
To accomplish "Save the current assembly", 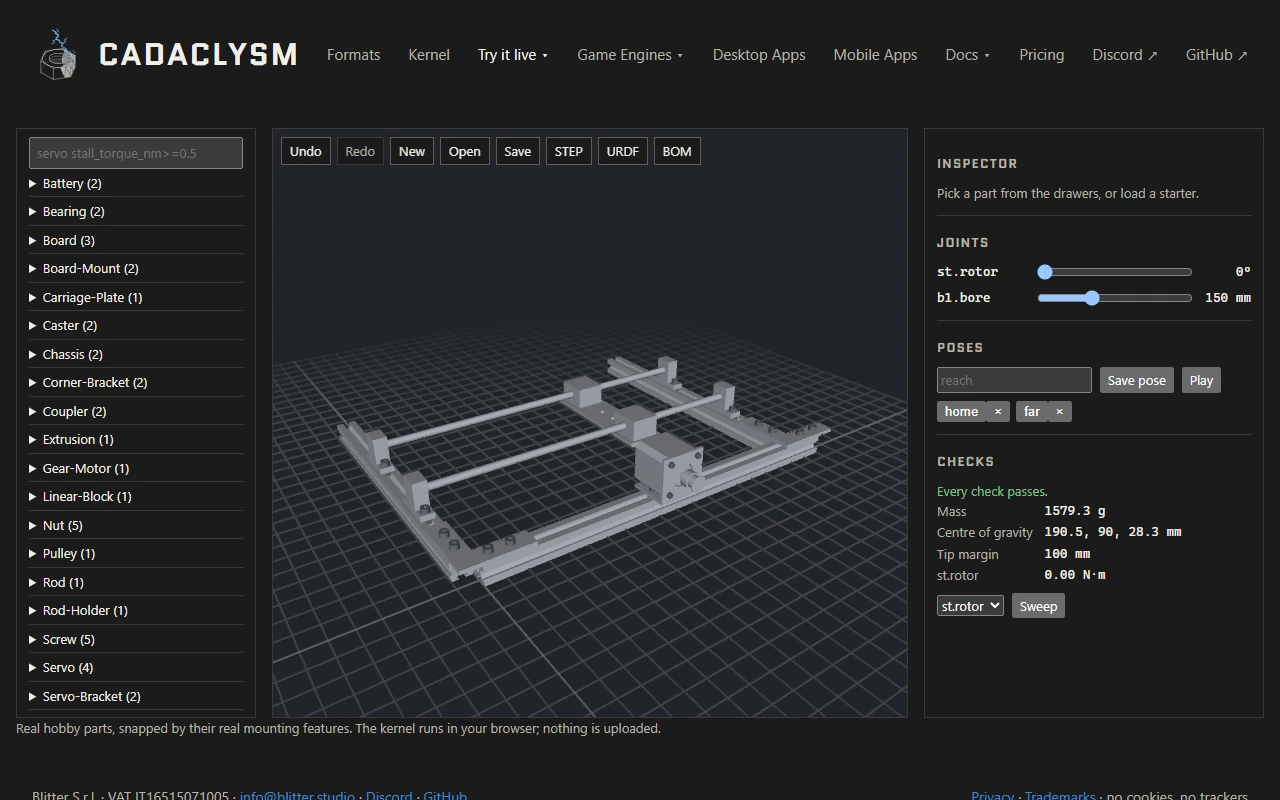I will (518, 151).
